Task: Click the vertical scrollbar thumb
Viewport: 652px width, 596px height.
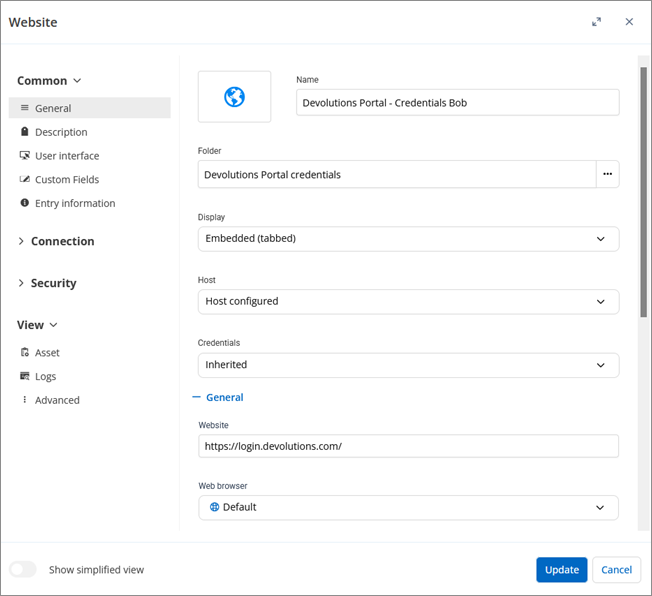Action: 643,192
